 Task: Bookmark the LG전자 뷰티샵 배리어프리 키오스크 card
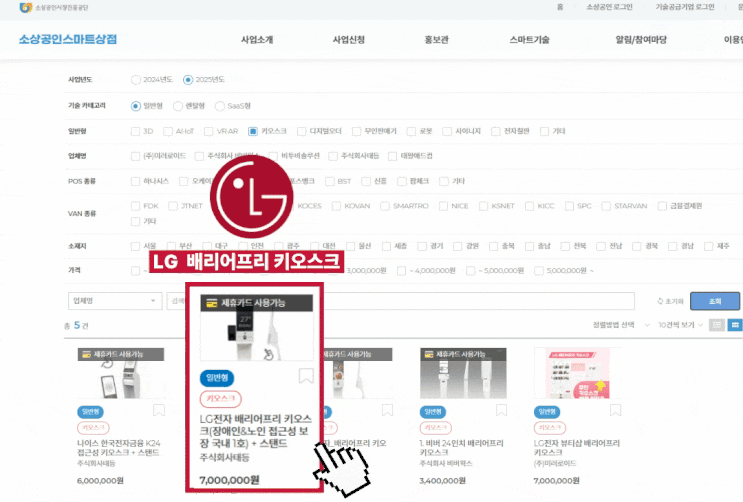click(616, 411)
